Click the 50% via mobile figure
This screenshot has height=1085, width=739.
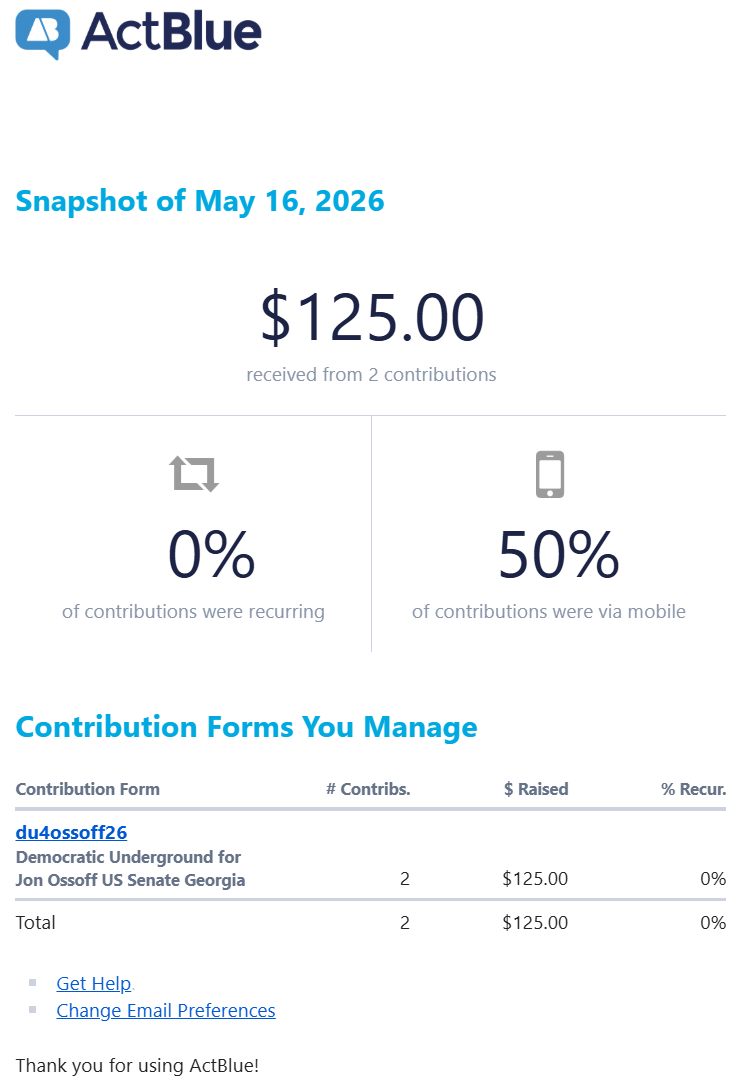click(x=559, y=554)
